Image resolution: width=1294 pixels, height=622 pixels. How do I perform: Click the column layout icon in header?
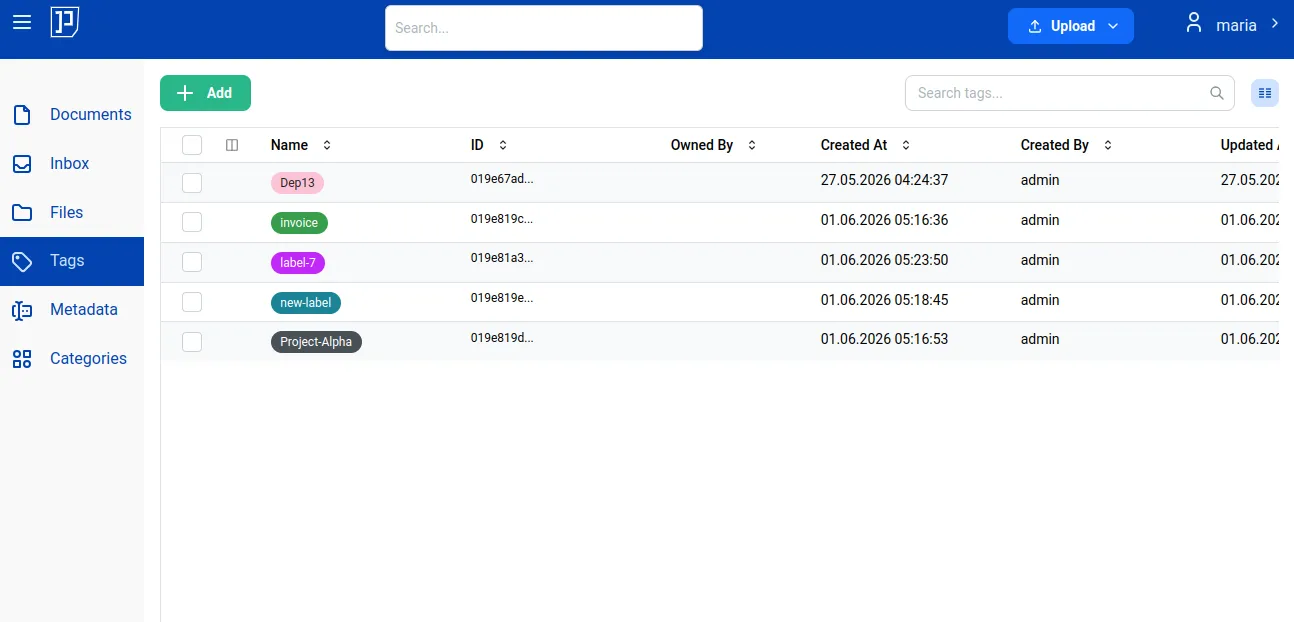pyautogui.click(x=232, y=145)
